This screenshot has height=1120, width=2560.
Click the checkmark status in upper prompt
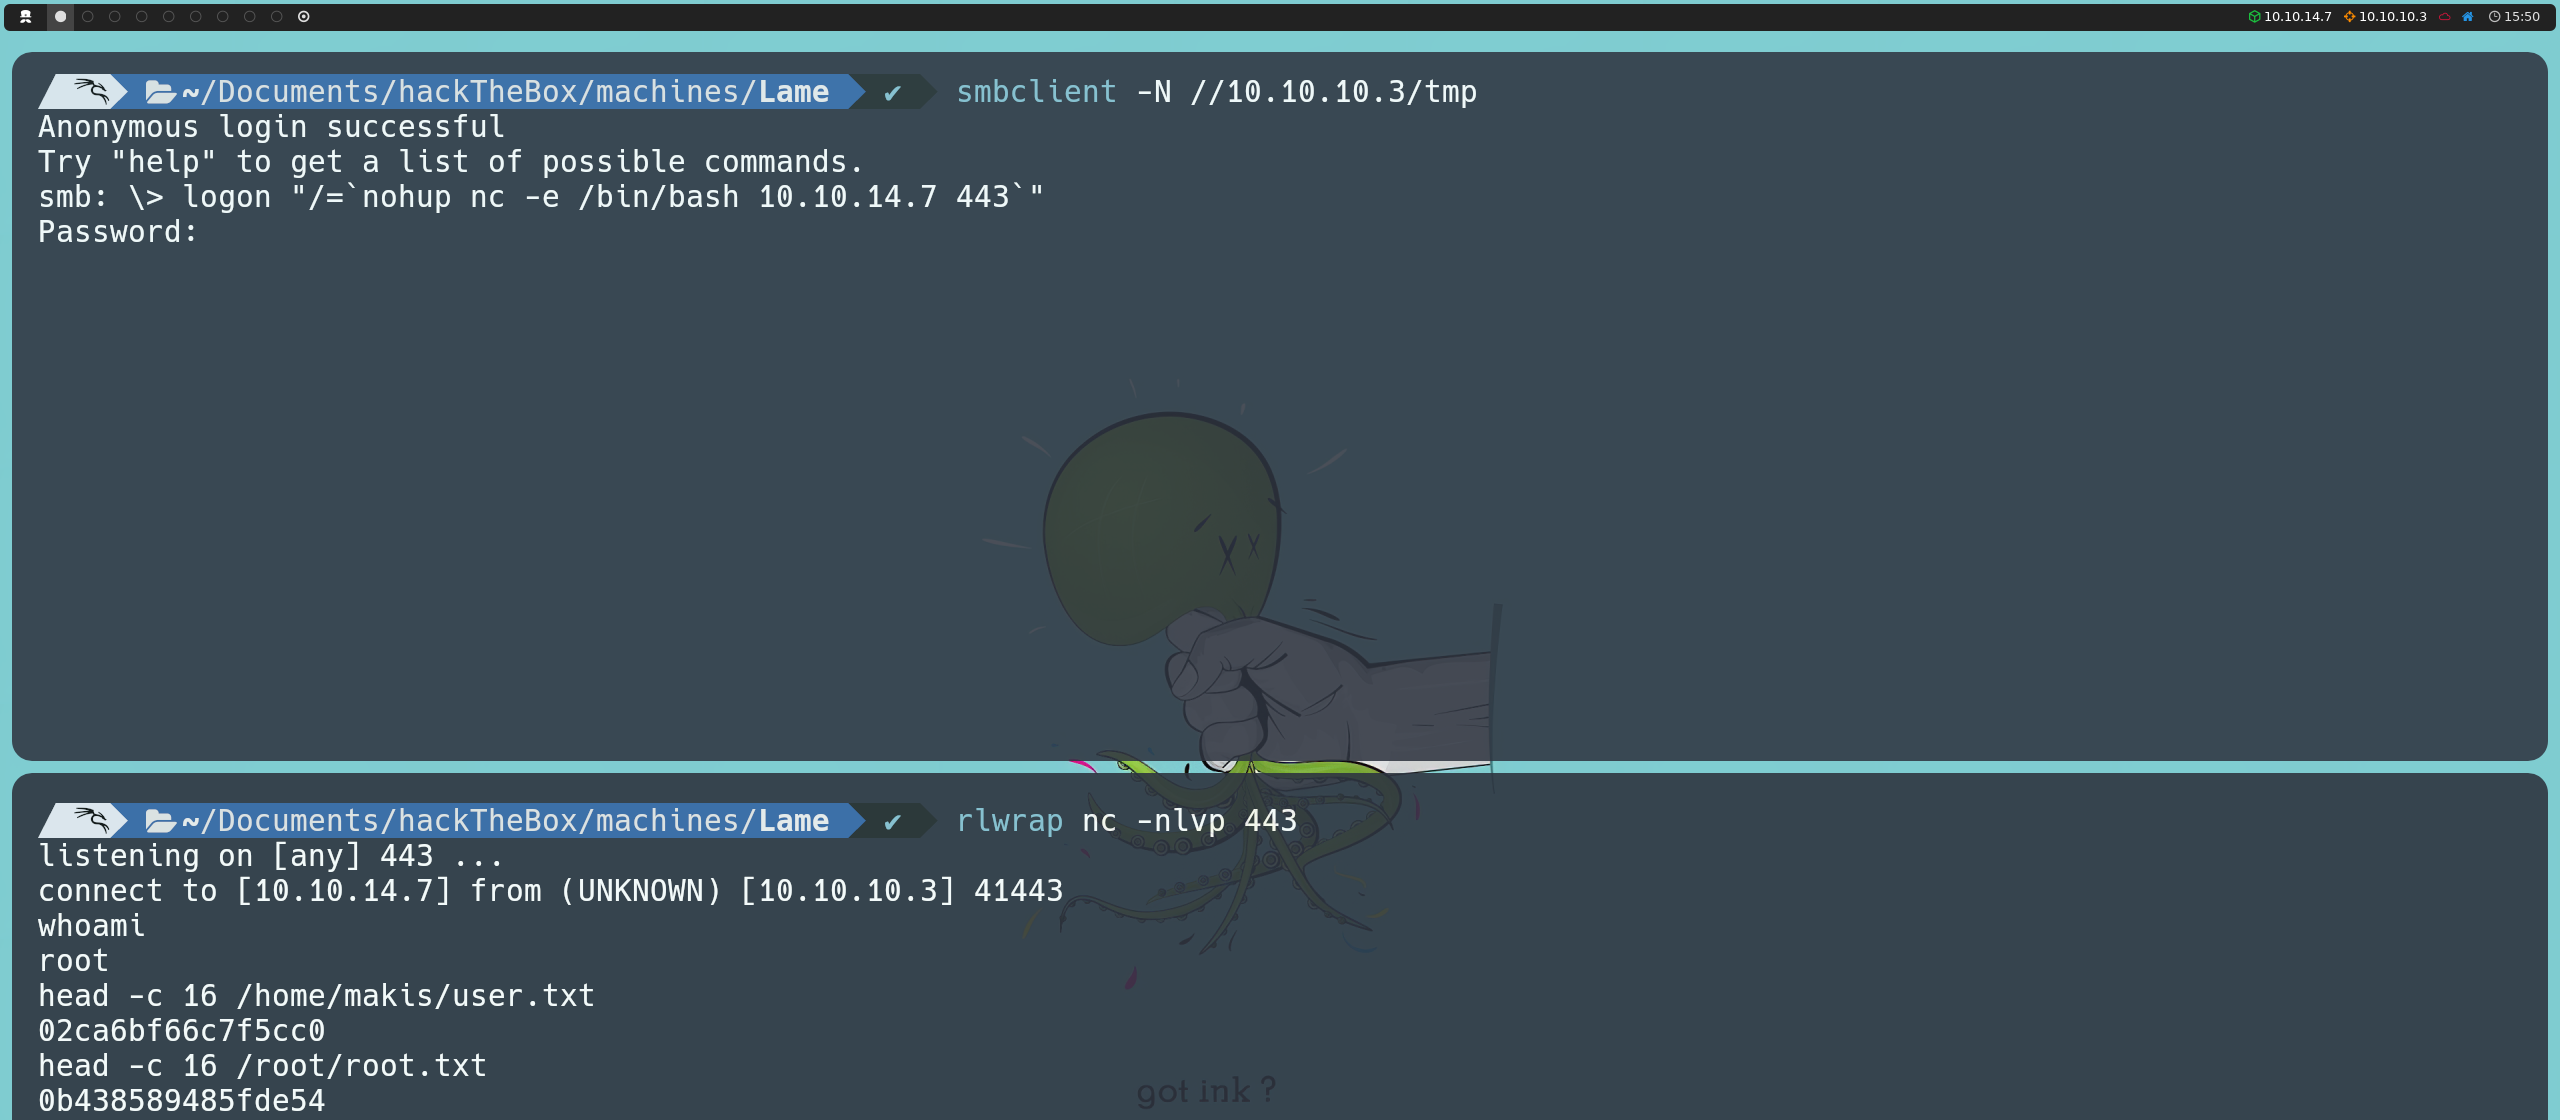[892, 92]
